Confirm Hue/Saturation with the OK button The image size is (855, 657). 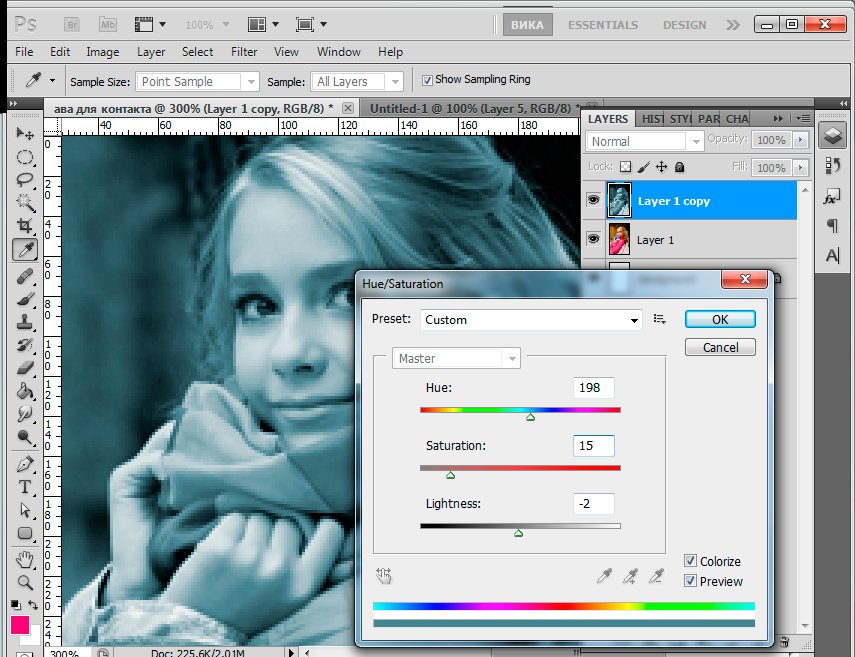pos(720,319)
